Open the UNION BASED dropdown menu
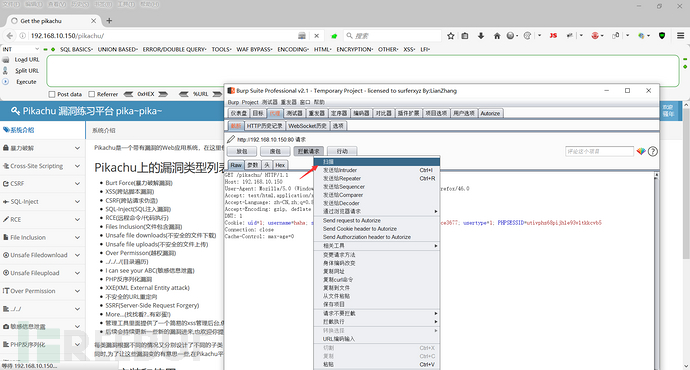The height and width of the screenshot is (370, 690). pos(117,49)
